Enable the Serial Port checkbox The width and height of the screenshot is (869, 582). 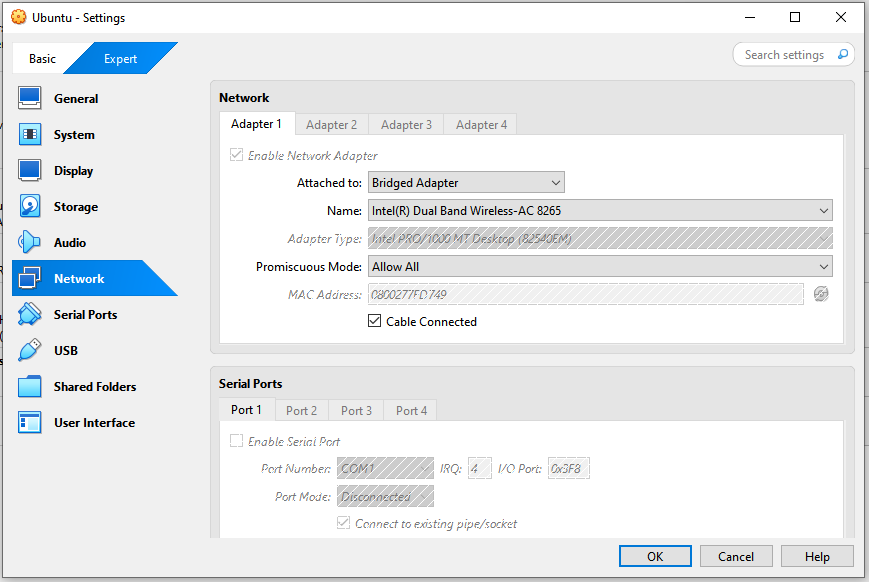pos(237,441)
